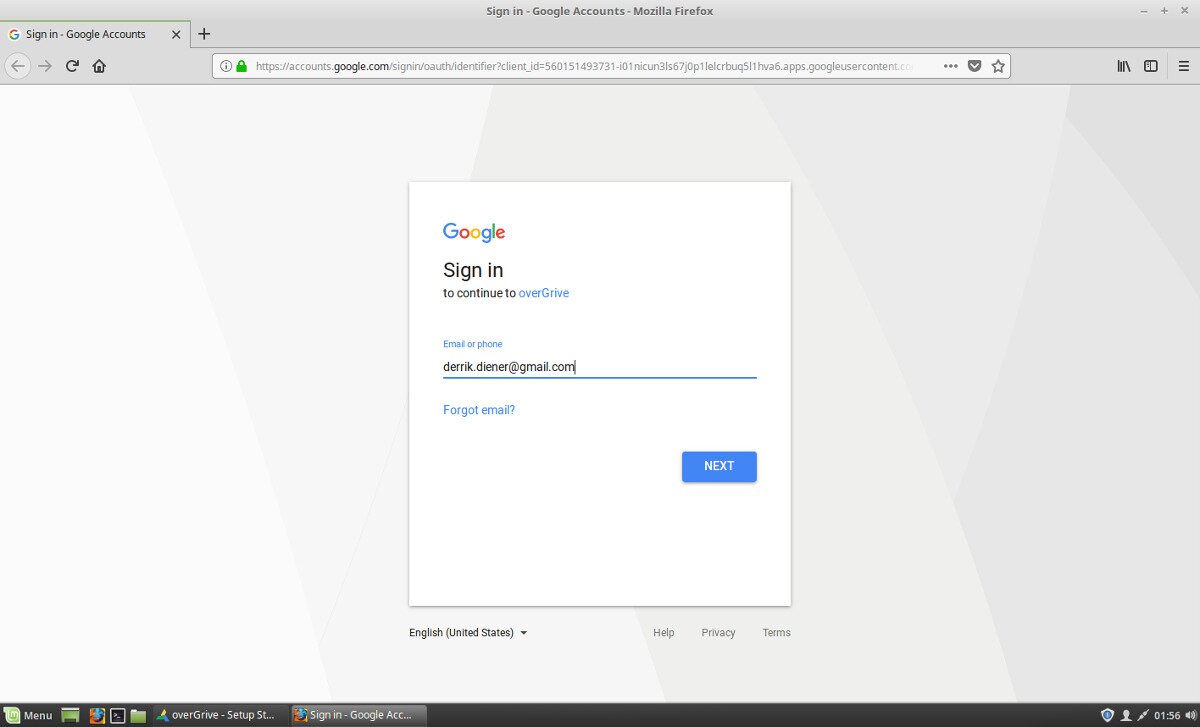Open page actions three-dot menu

point(951,66)
